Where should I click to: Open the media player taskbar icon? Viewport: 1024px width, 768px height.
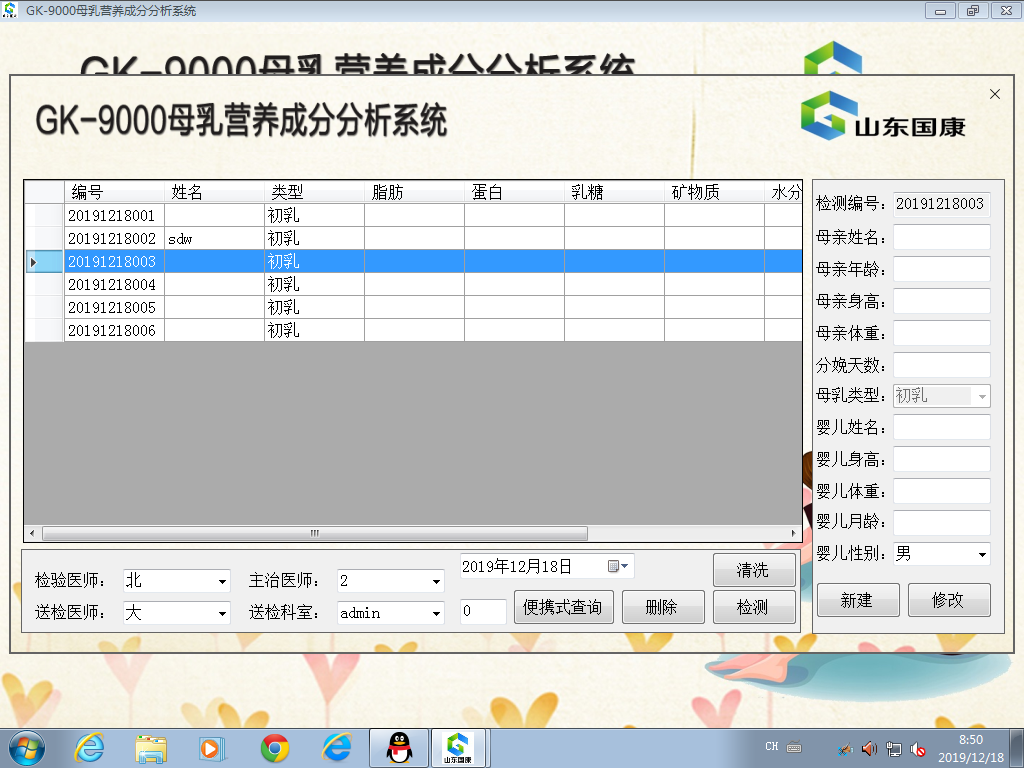[212, 748]
